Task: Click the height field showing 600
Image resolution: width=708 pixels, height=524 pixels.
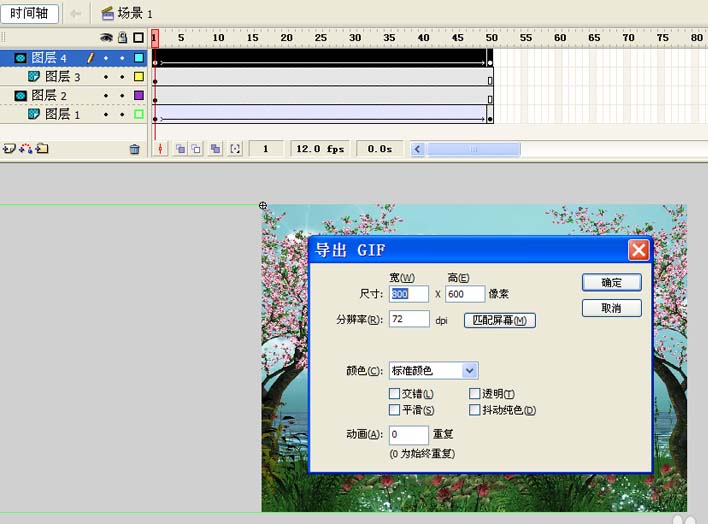Action: pos(465,294)
